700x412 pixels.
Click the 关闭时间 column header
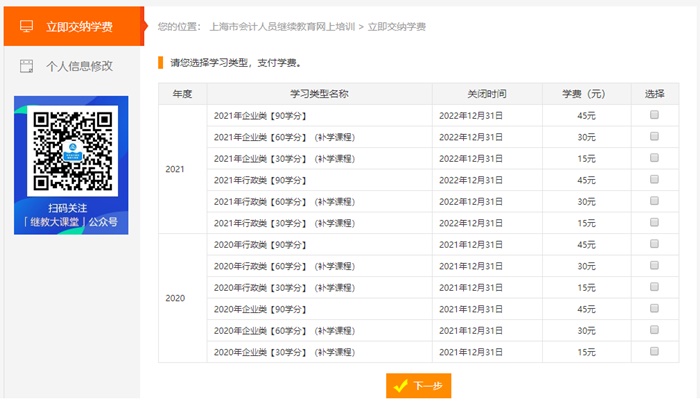tap(487, 94)
